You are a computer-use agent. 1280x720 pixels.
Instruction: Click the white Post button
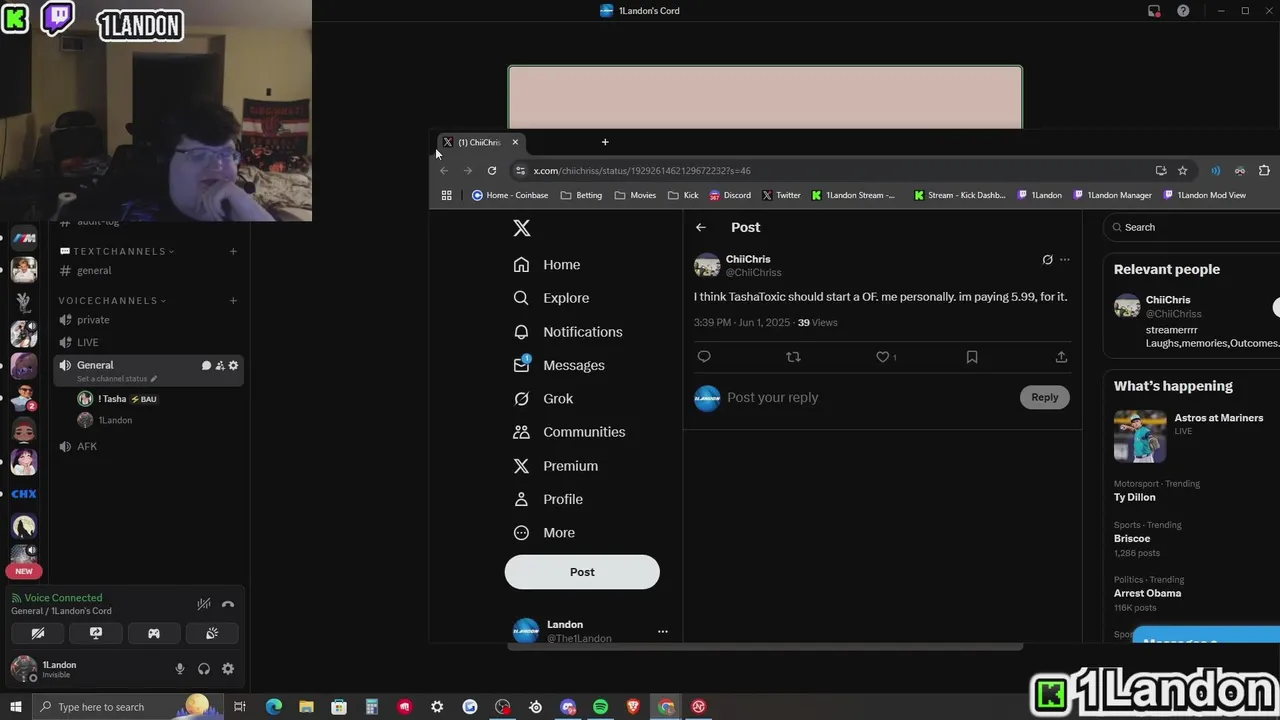tap(582, 572)
